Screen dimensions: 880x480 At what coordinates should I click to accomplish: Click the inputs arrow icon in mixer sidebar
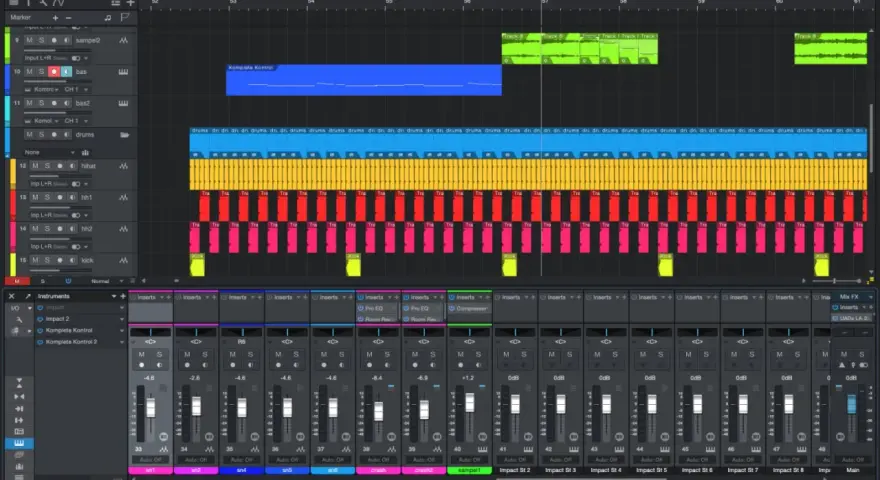19,409
